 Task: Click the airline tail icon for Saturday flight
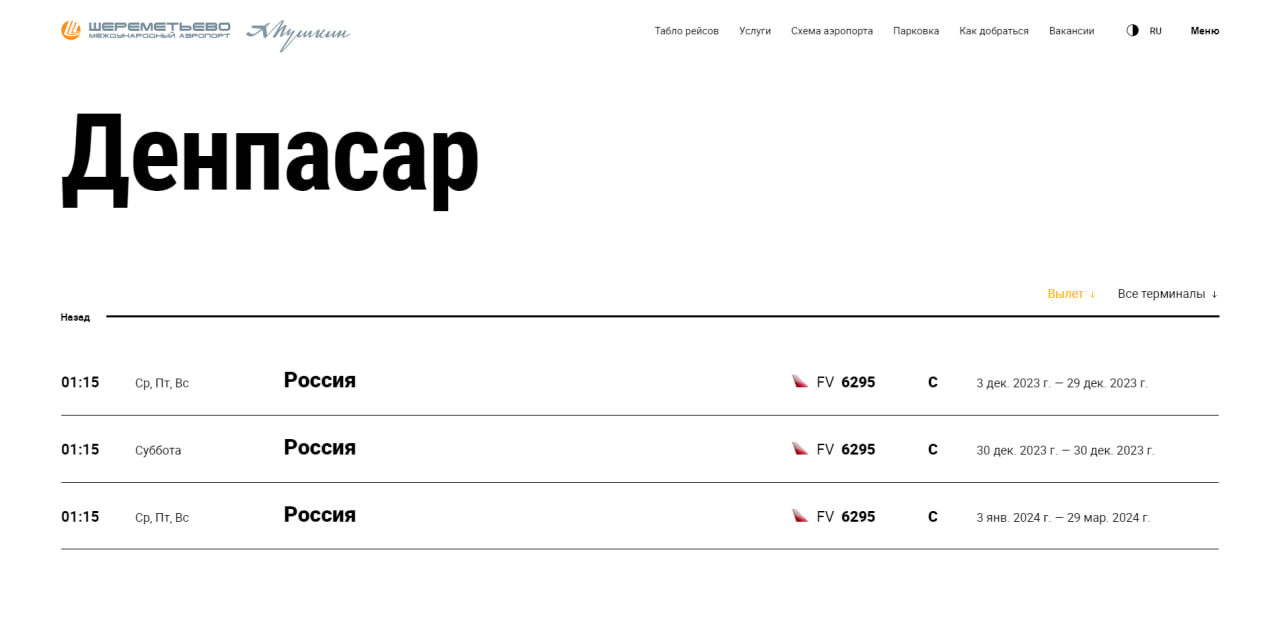800,449
